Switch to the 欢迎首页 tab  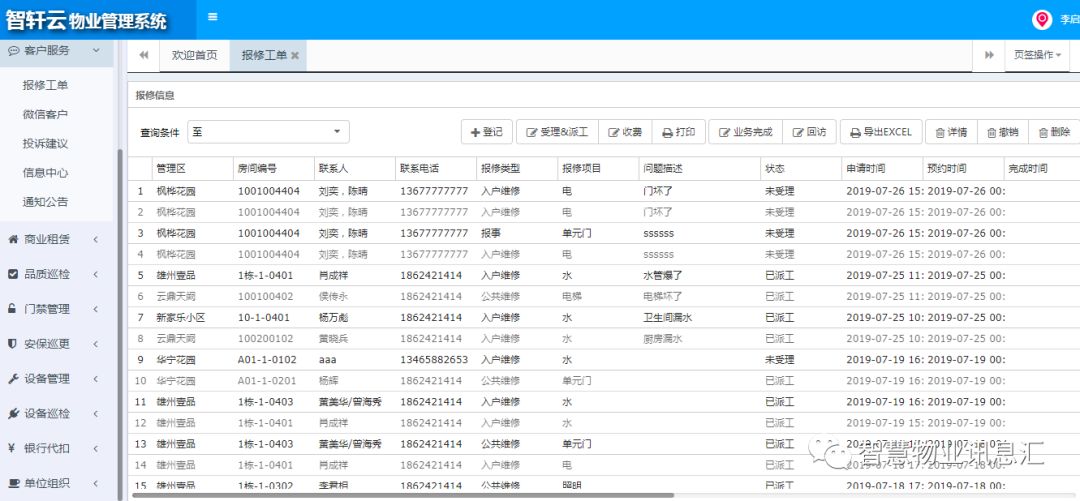[194, 55]
